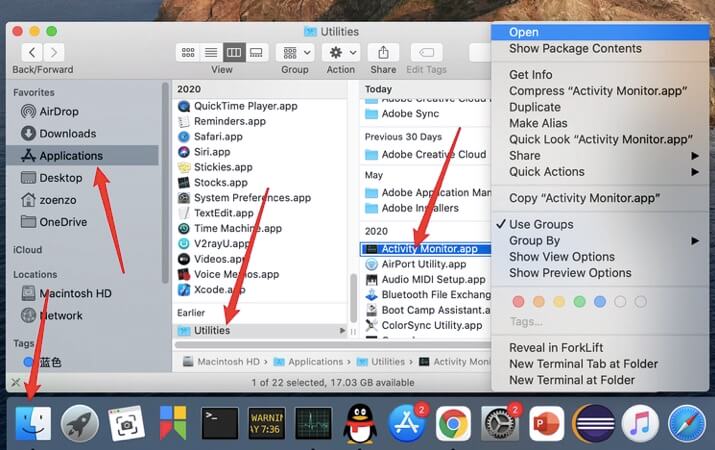Switch to gallery view
The width and height of the screenshot is (715, 450).
pyautogui.click(x=256, y=53)
